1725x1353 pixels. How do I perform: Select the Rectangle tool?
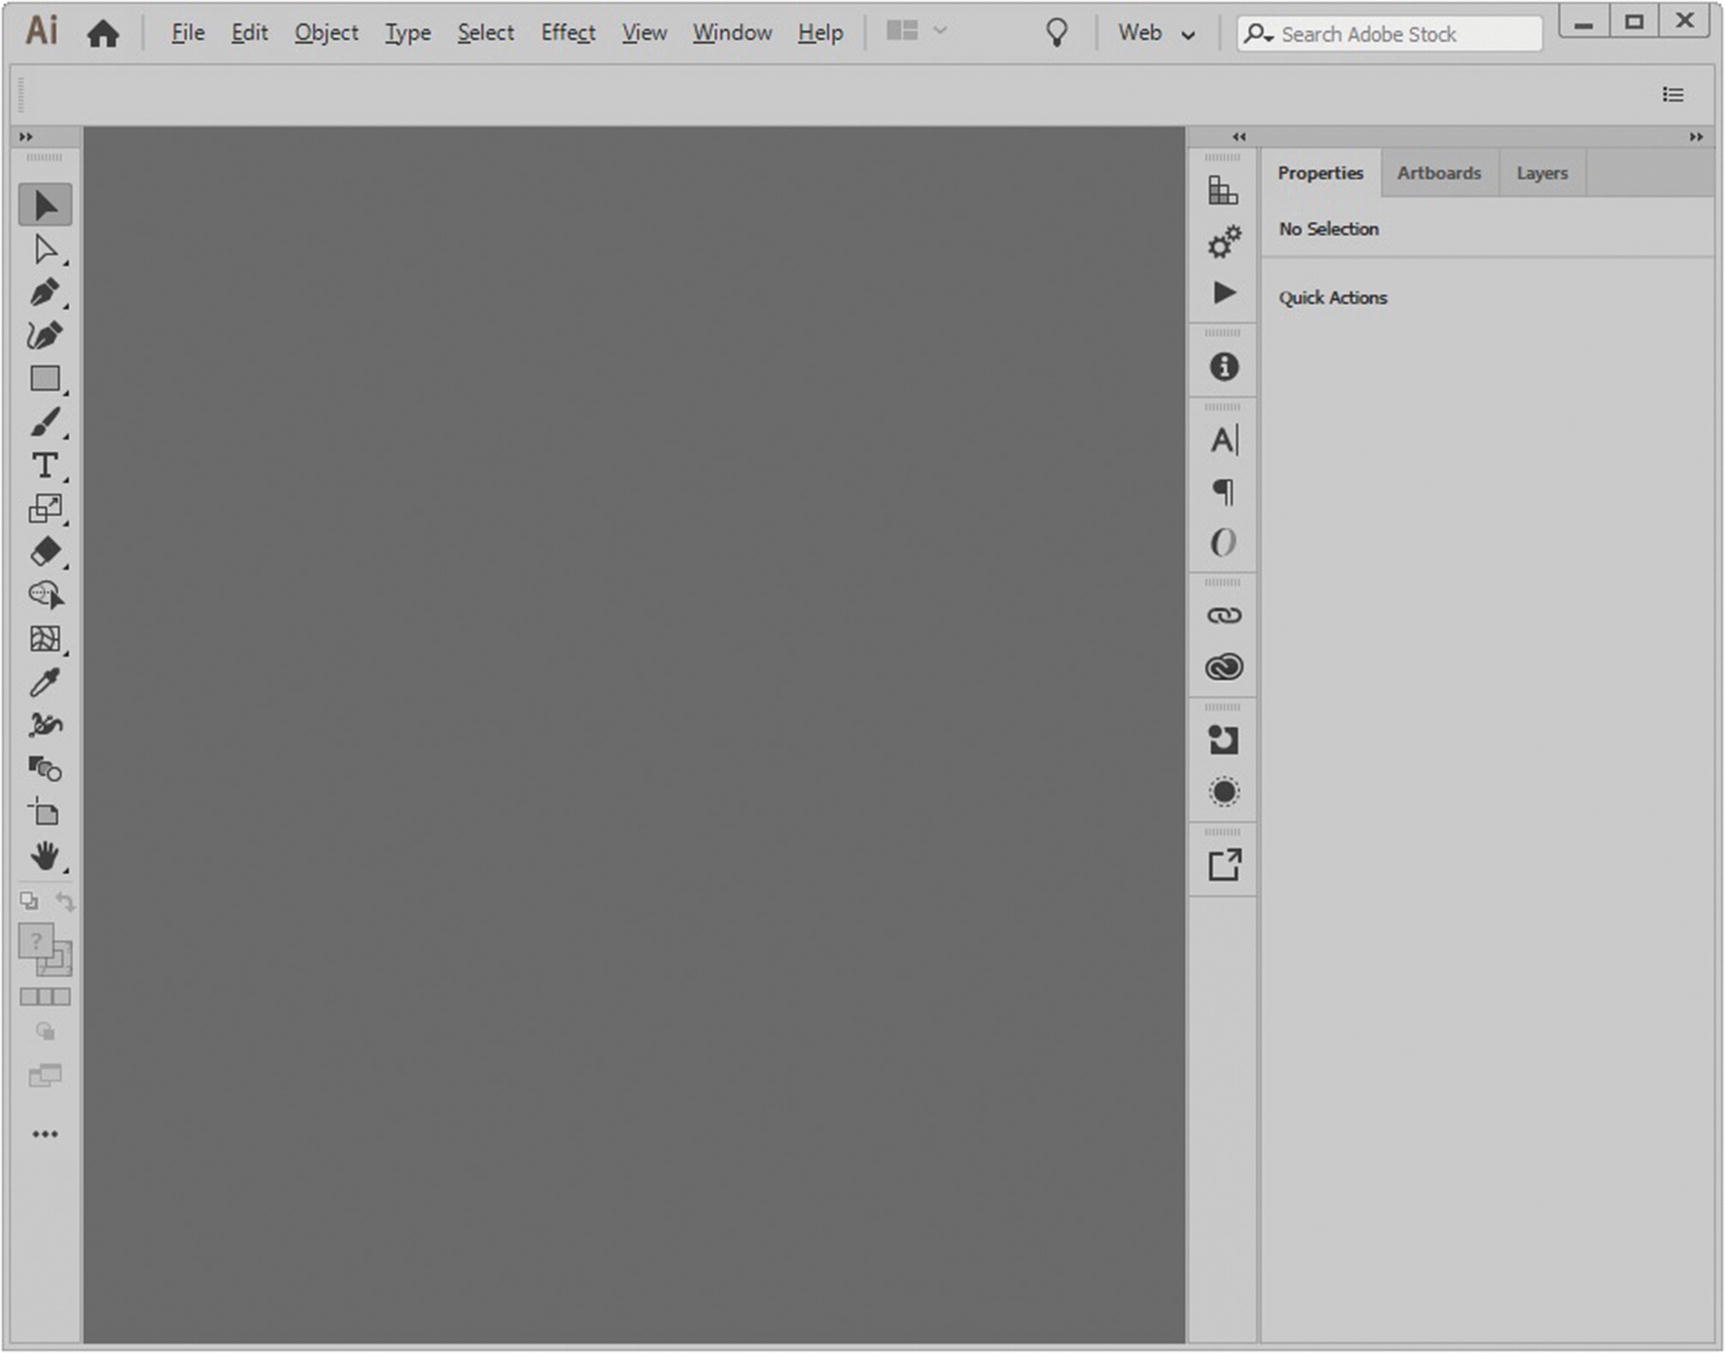click(x=44, y=379)
